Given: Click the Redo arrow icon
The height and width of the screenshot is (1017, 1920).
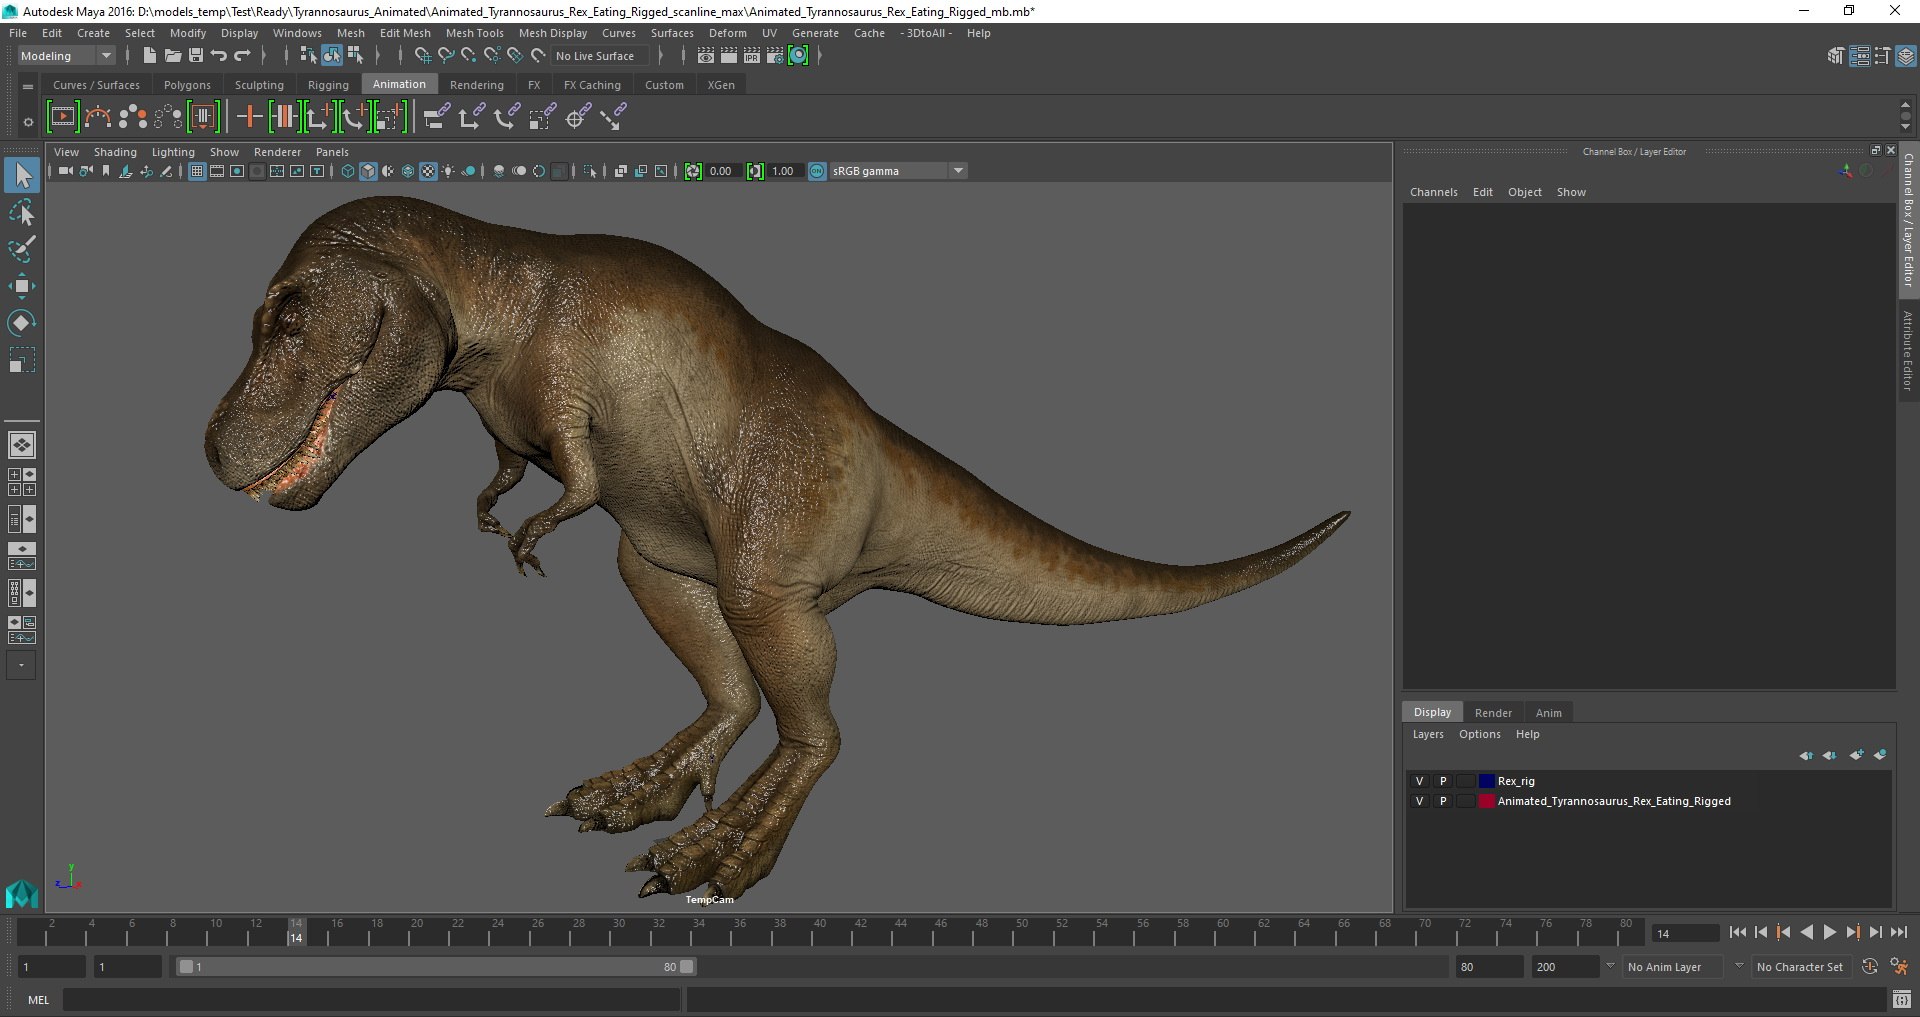Looking at the screenshot, I should point(242,56).
